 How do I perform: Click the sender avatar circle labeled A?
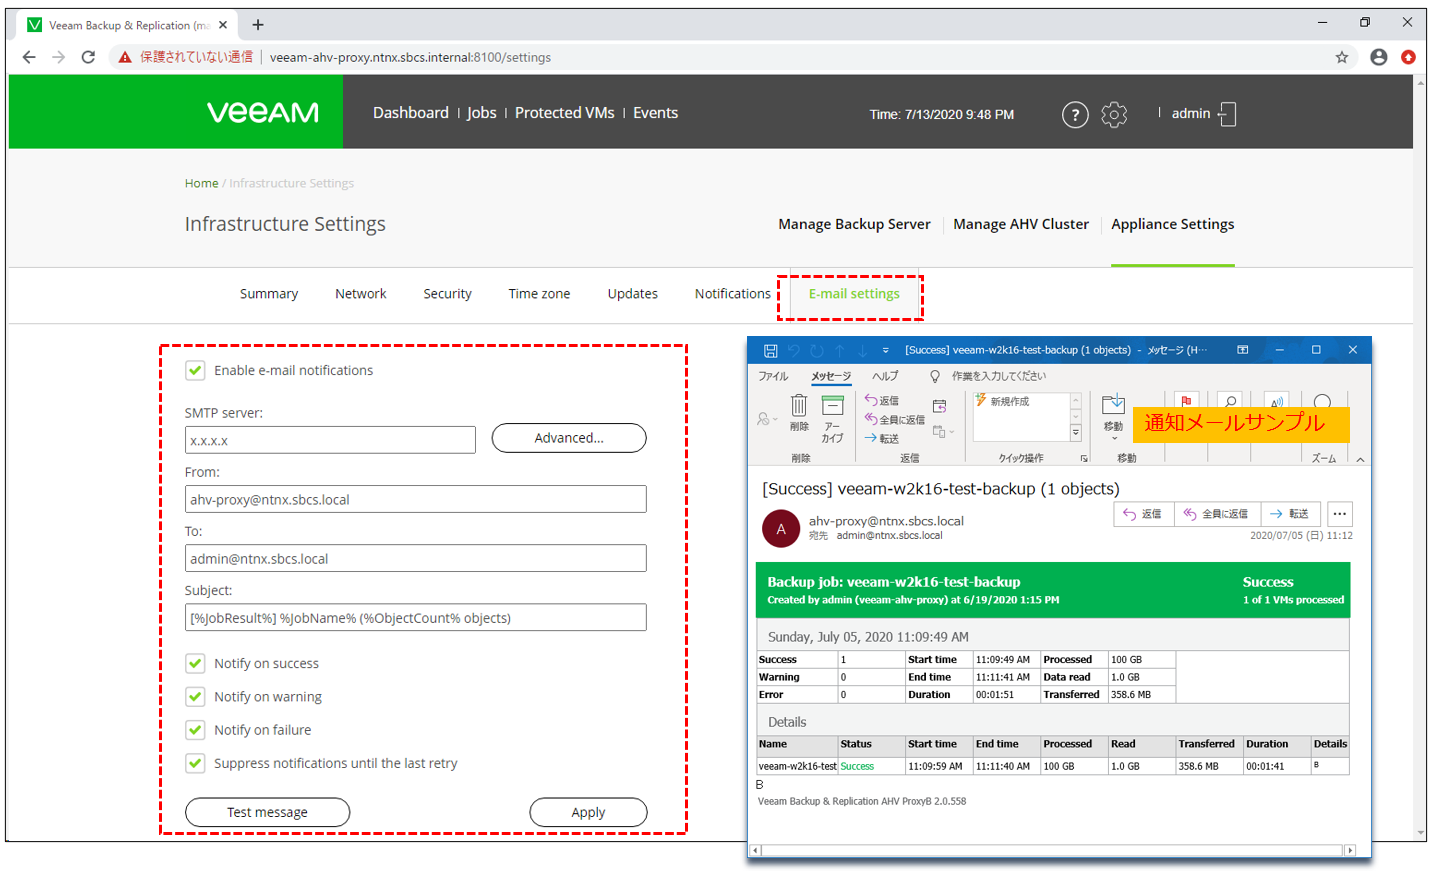pyautogui.click(x=781, y=529)
